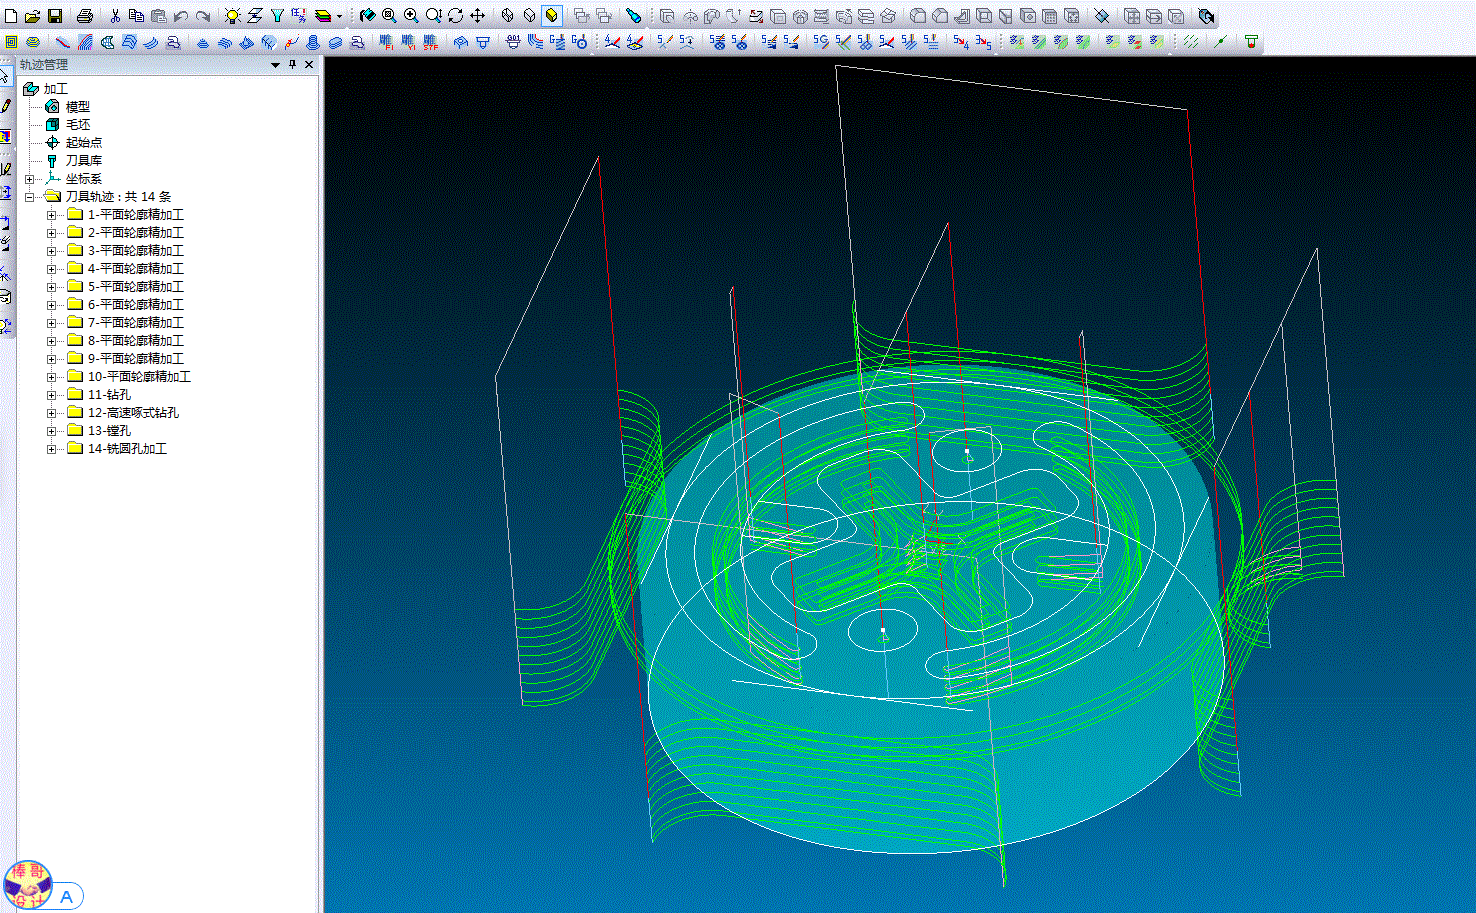
Task: Select the Zoom In magnifier tool
Action: [x=411, y=16]
